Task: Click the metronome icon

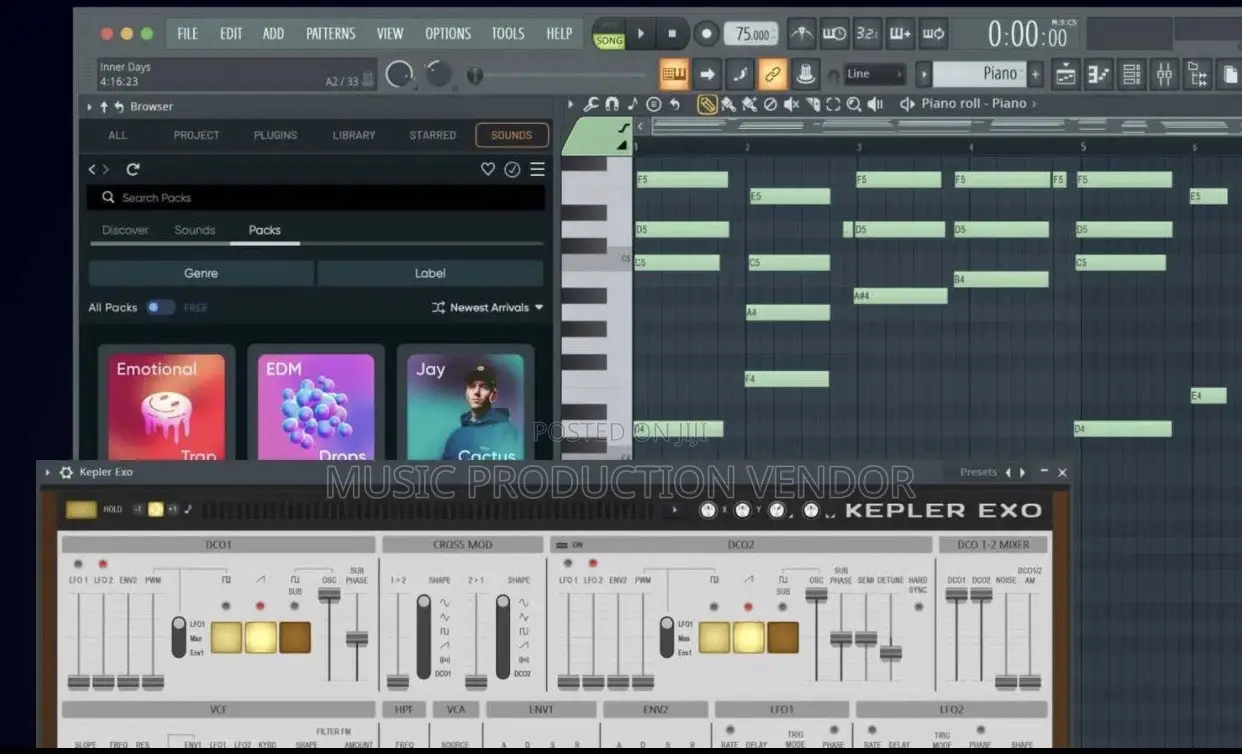Action: 801,35
